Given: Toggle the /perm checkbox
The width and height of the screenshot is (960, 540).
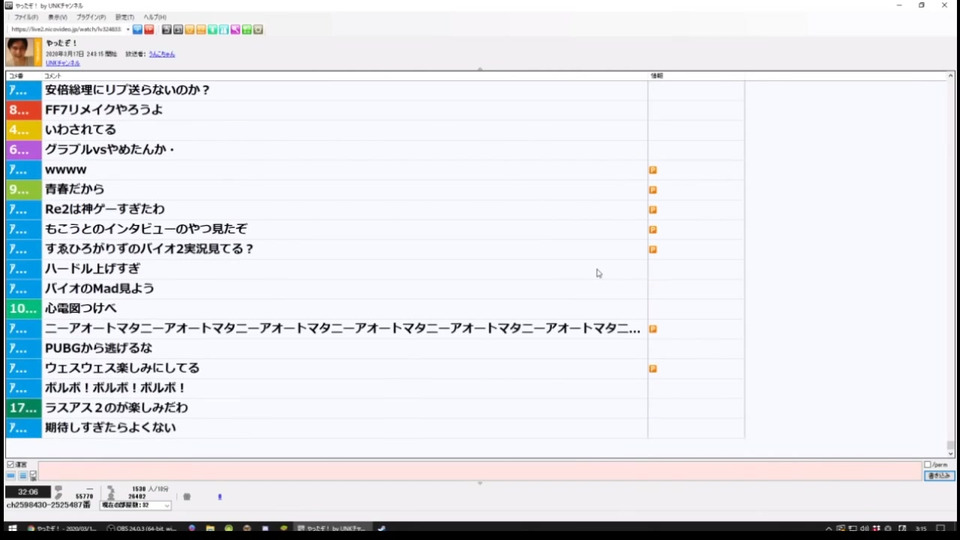Looking at the screenshot, I should 928,465.
